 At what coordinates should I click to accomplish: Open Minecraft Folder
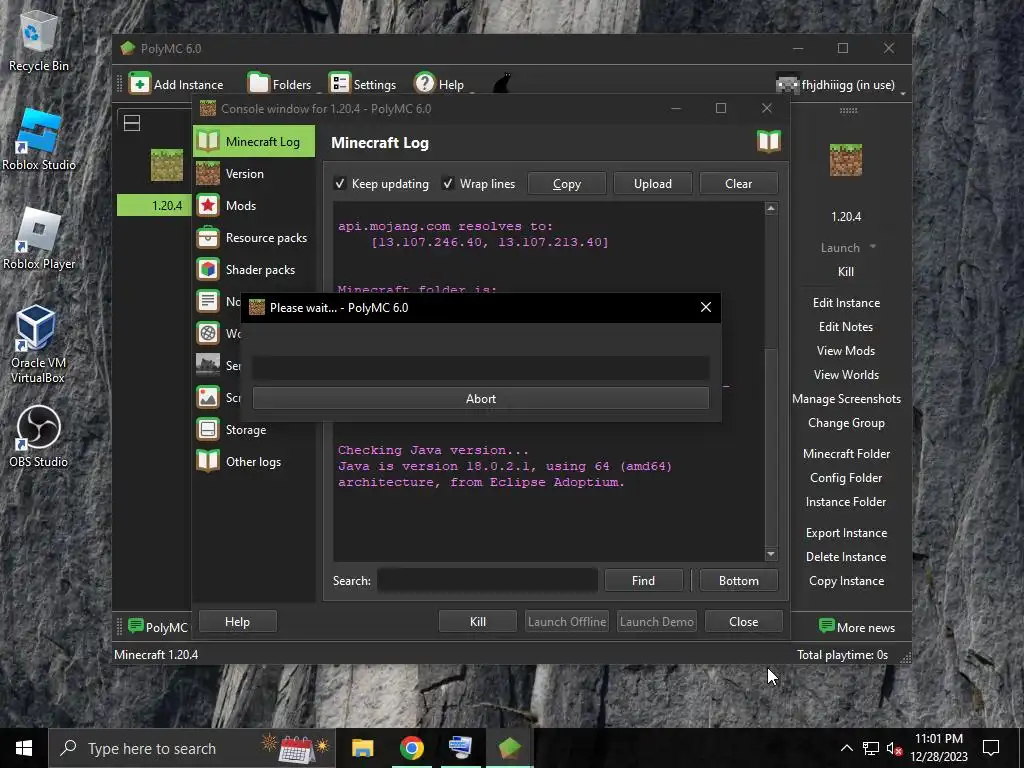pos(846,453)
